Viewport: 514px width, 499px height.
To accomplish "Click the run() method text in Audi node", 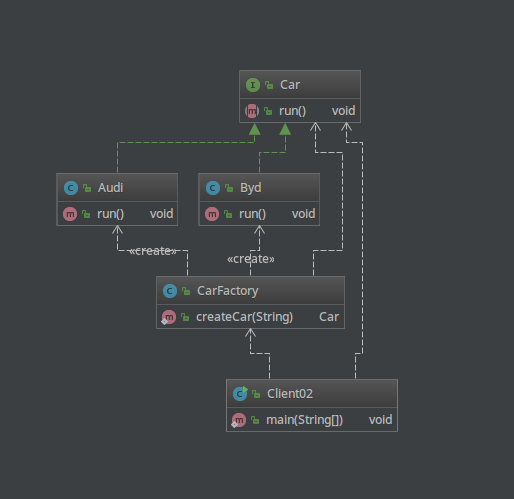I will click(x=111, y=214).
